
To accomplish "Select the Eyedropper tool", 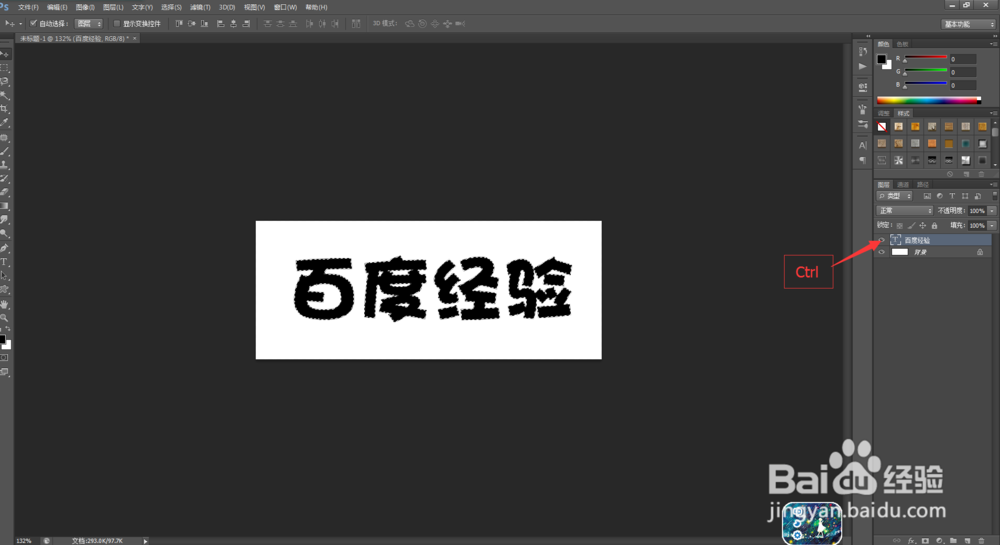I will click(x=4, y=123).
